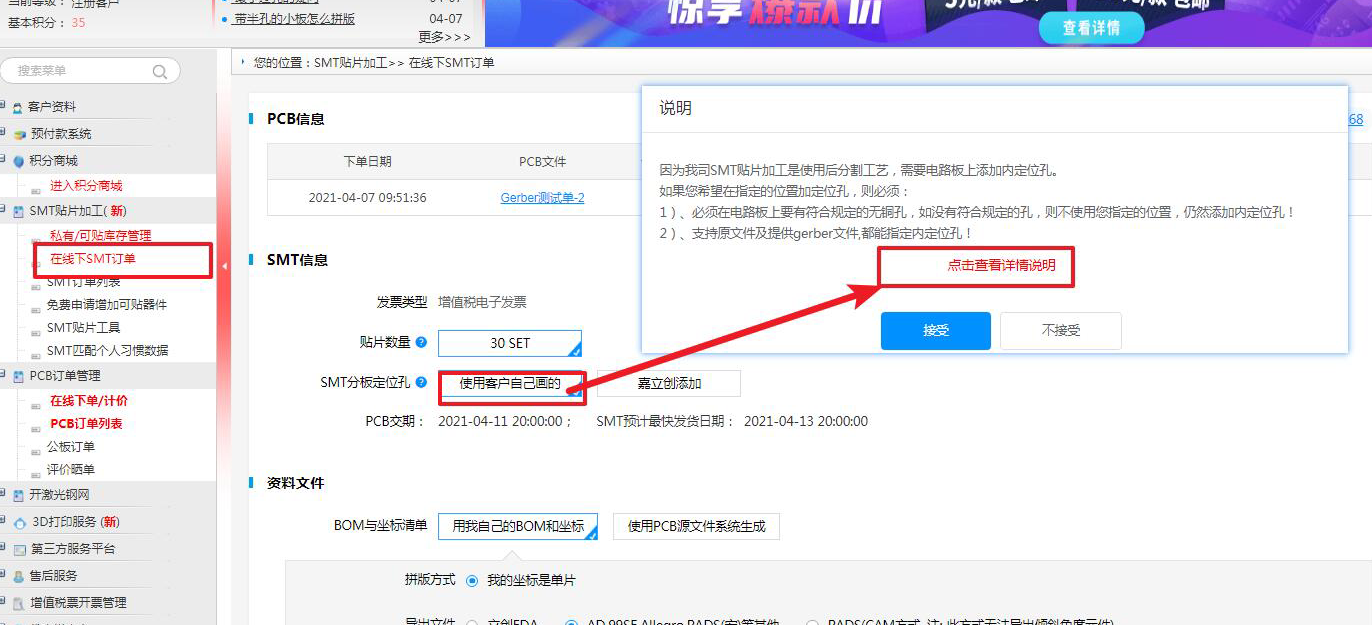This screenshot has width=1372, height=625.
Task: Expand the 开激光钢网 sidebar section
Action: pyautogui.click(x=4, y=495)
